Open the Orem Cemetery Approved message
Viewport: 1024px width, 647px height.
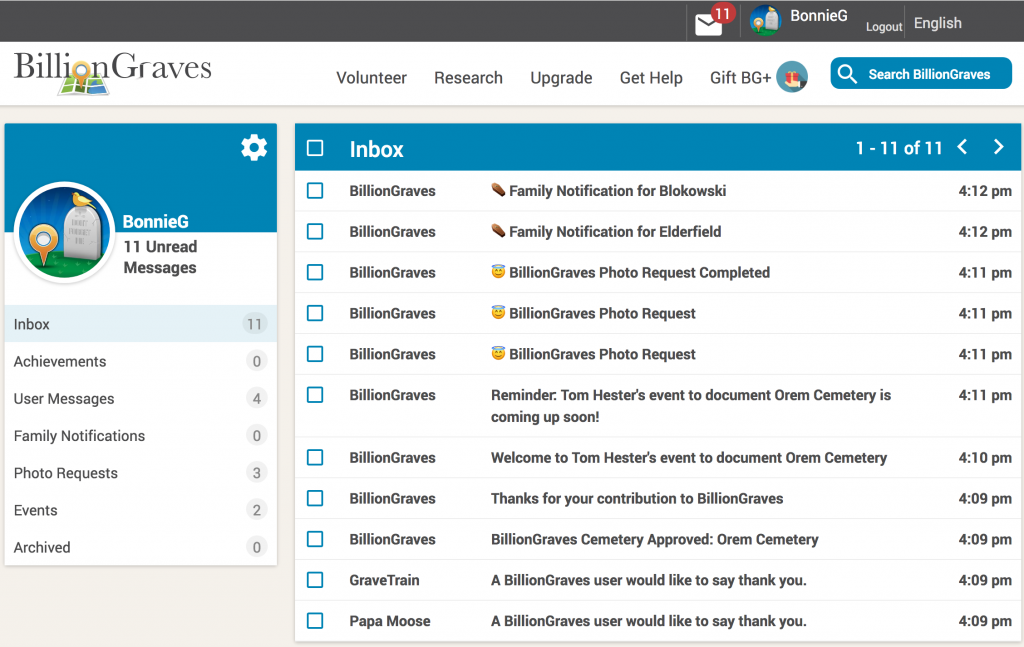(x=654, y=539)
